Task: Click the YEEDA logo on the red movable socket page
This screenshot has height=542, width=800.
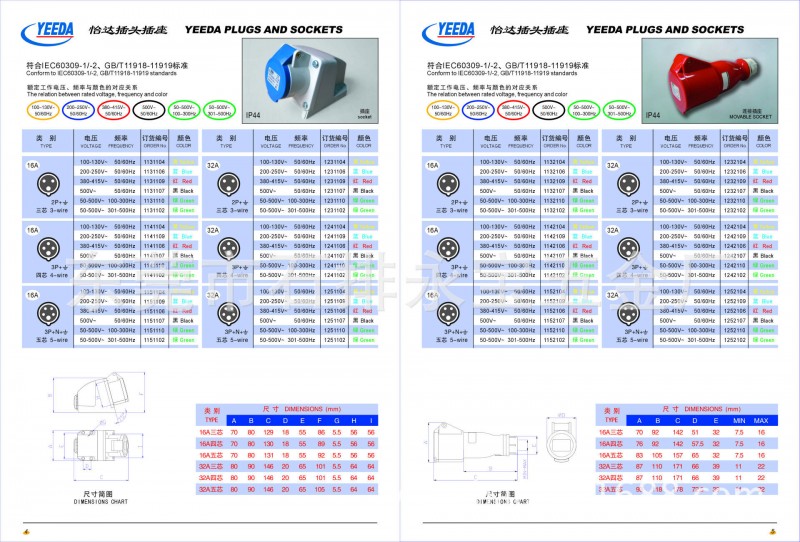Action: coord(448,33)
